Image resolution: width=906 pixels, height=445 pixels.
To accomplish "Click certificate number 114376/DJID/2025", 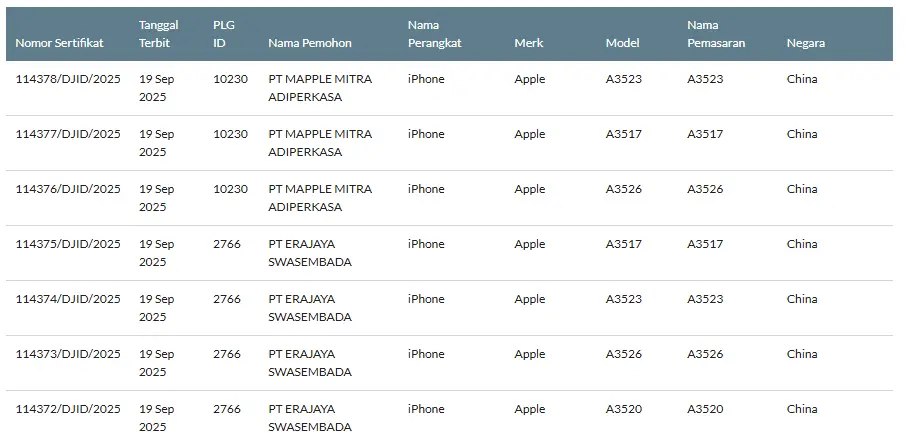I will tap(68, 189).
